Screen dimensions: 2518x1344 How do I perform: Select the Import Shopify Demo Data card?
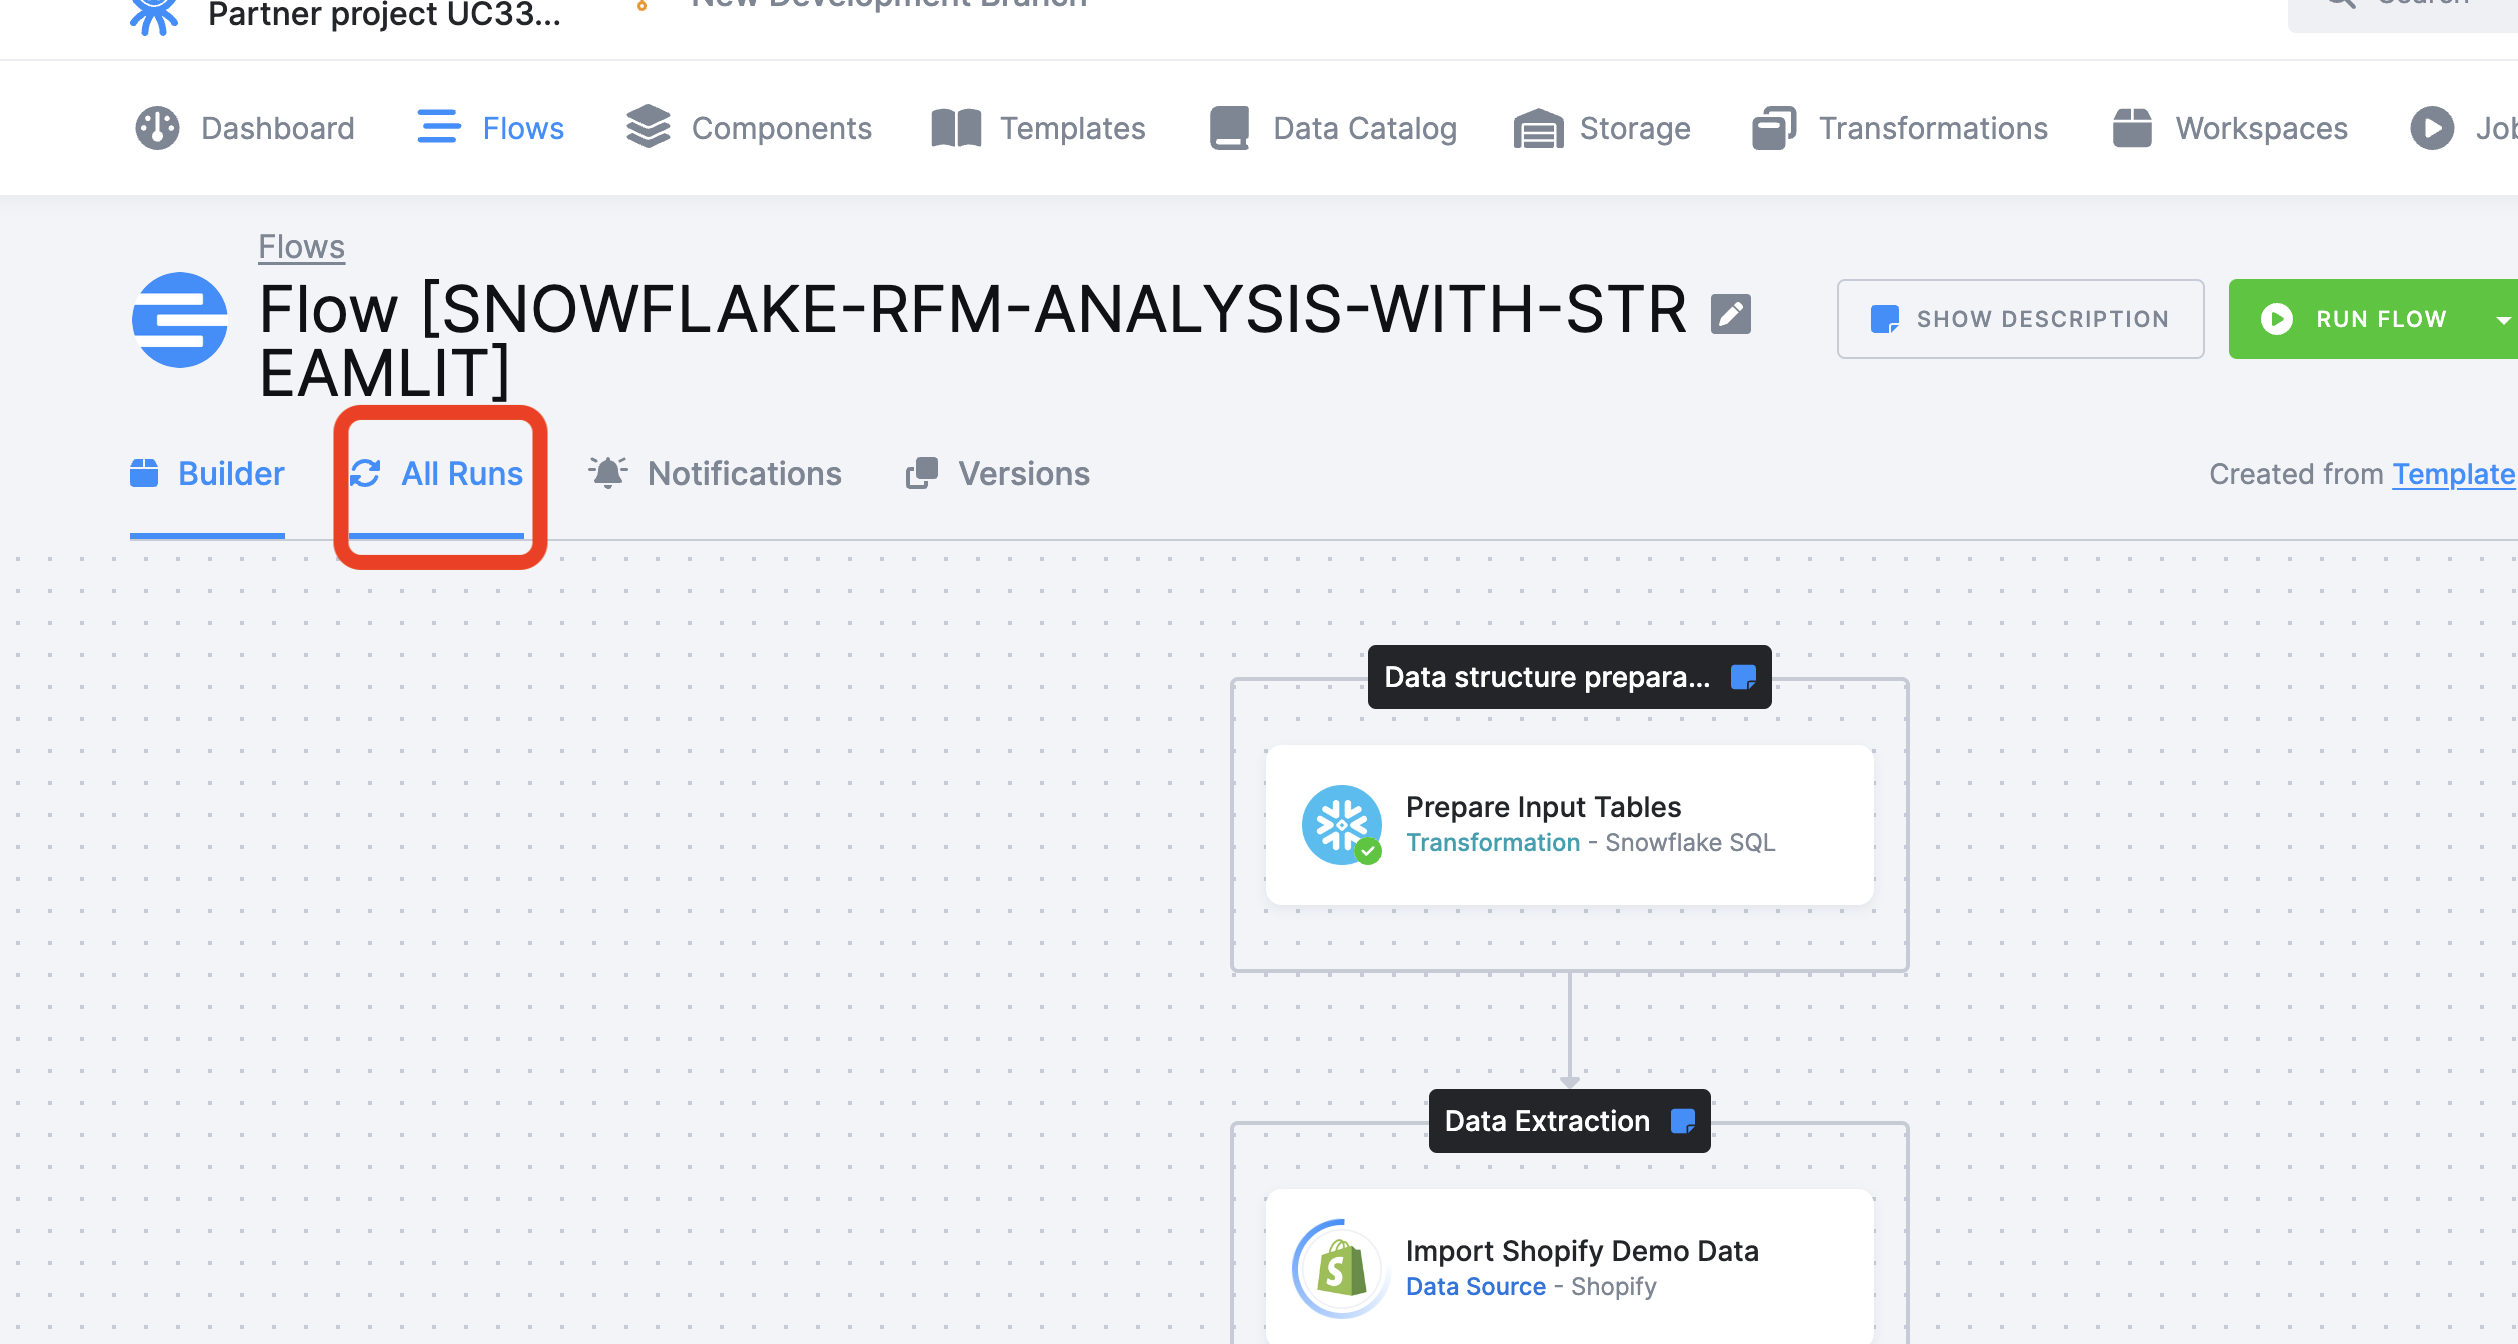pos(1570,1266)
